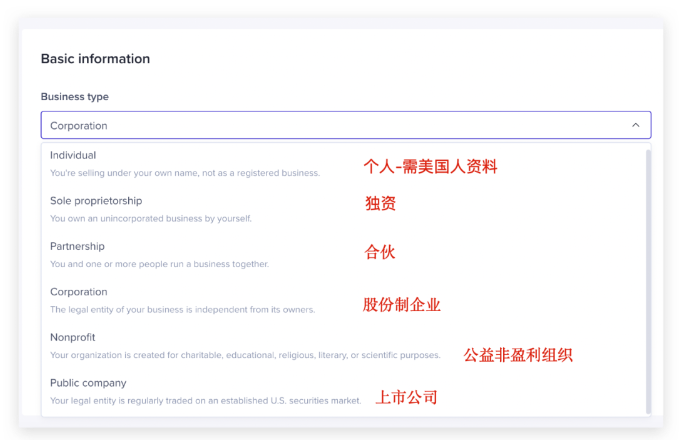Click the description "selling under your own name"
This screenshot has width=681, height=440.
[x=185, y=173]
